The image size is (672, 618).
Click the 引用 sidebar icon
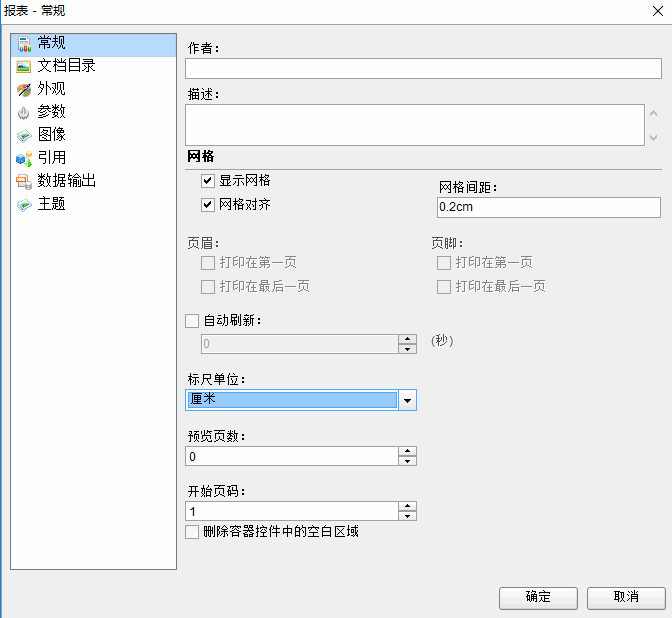click(24, 158)
